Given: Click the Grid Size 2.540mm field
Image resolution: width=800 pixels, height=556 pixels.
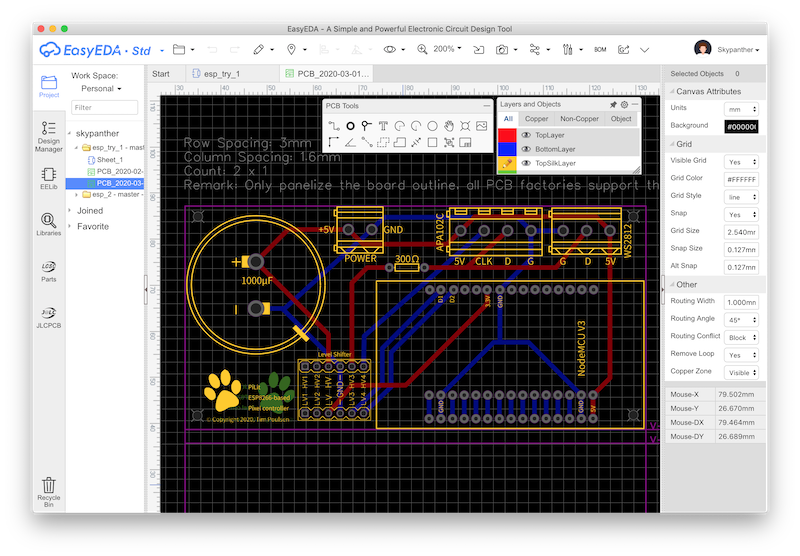Looking at the screenshot, I should 741,232.
